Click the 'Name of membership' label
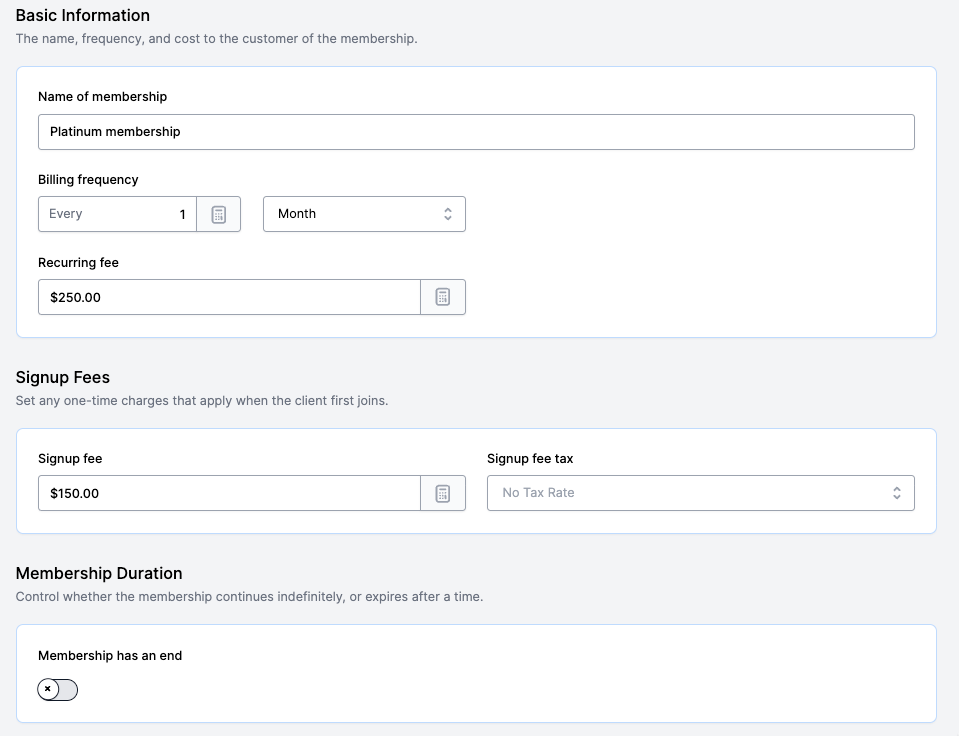 click(x=103, y=97)
